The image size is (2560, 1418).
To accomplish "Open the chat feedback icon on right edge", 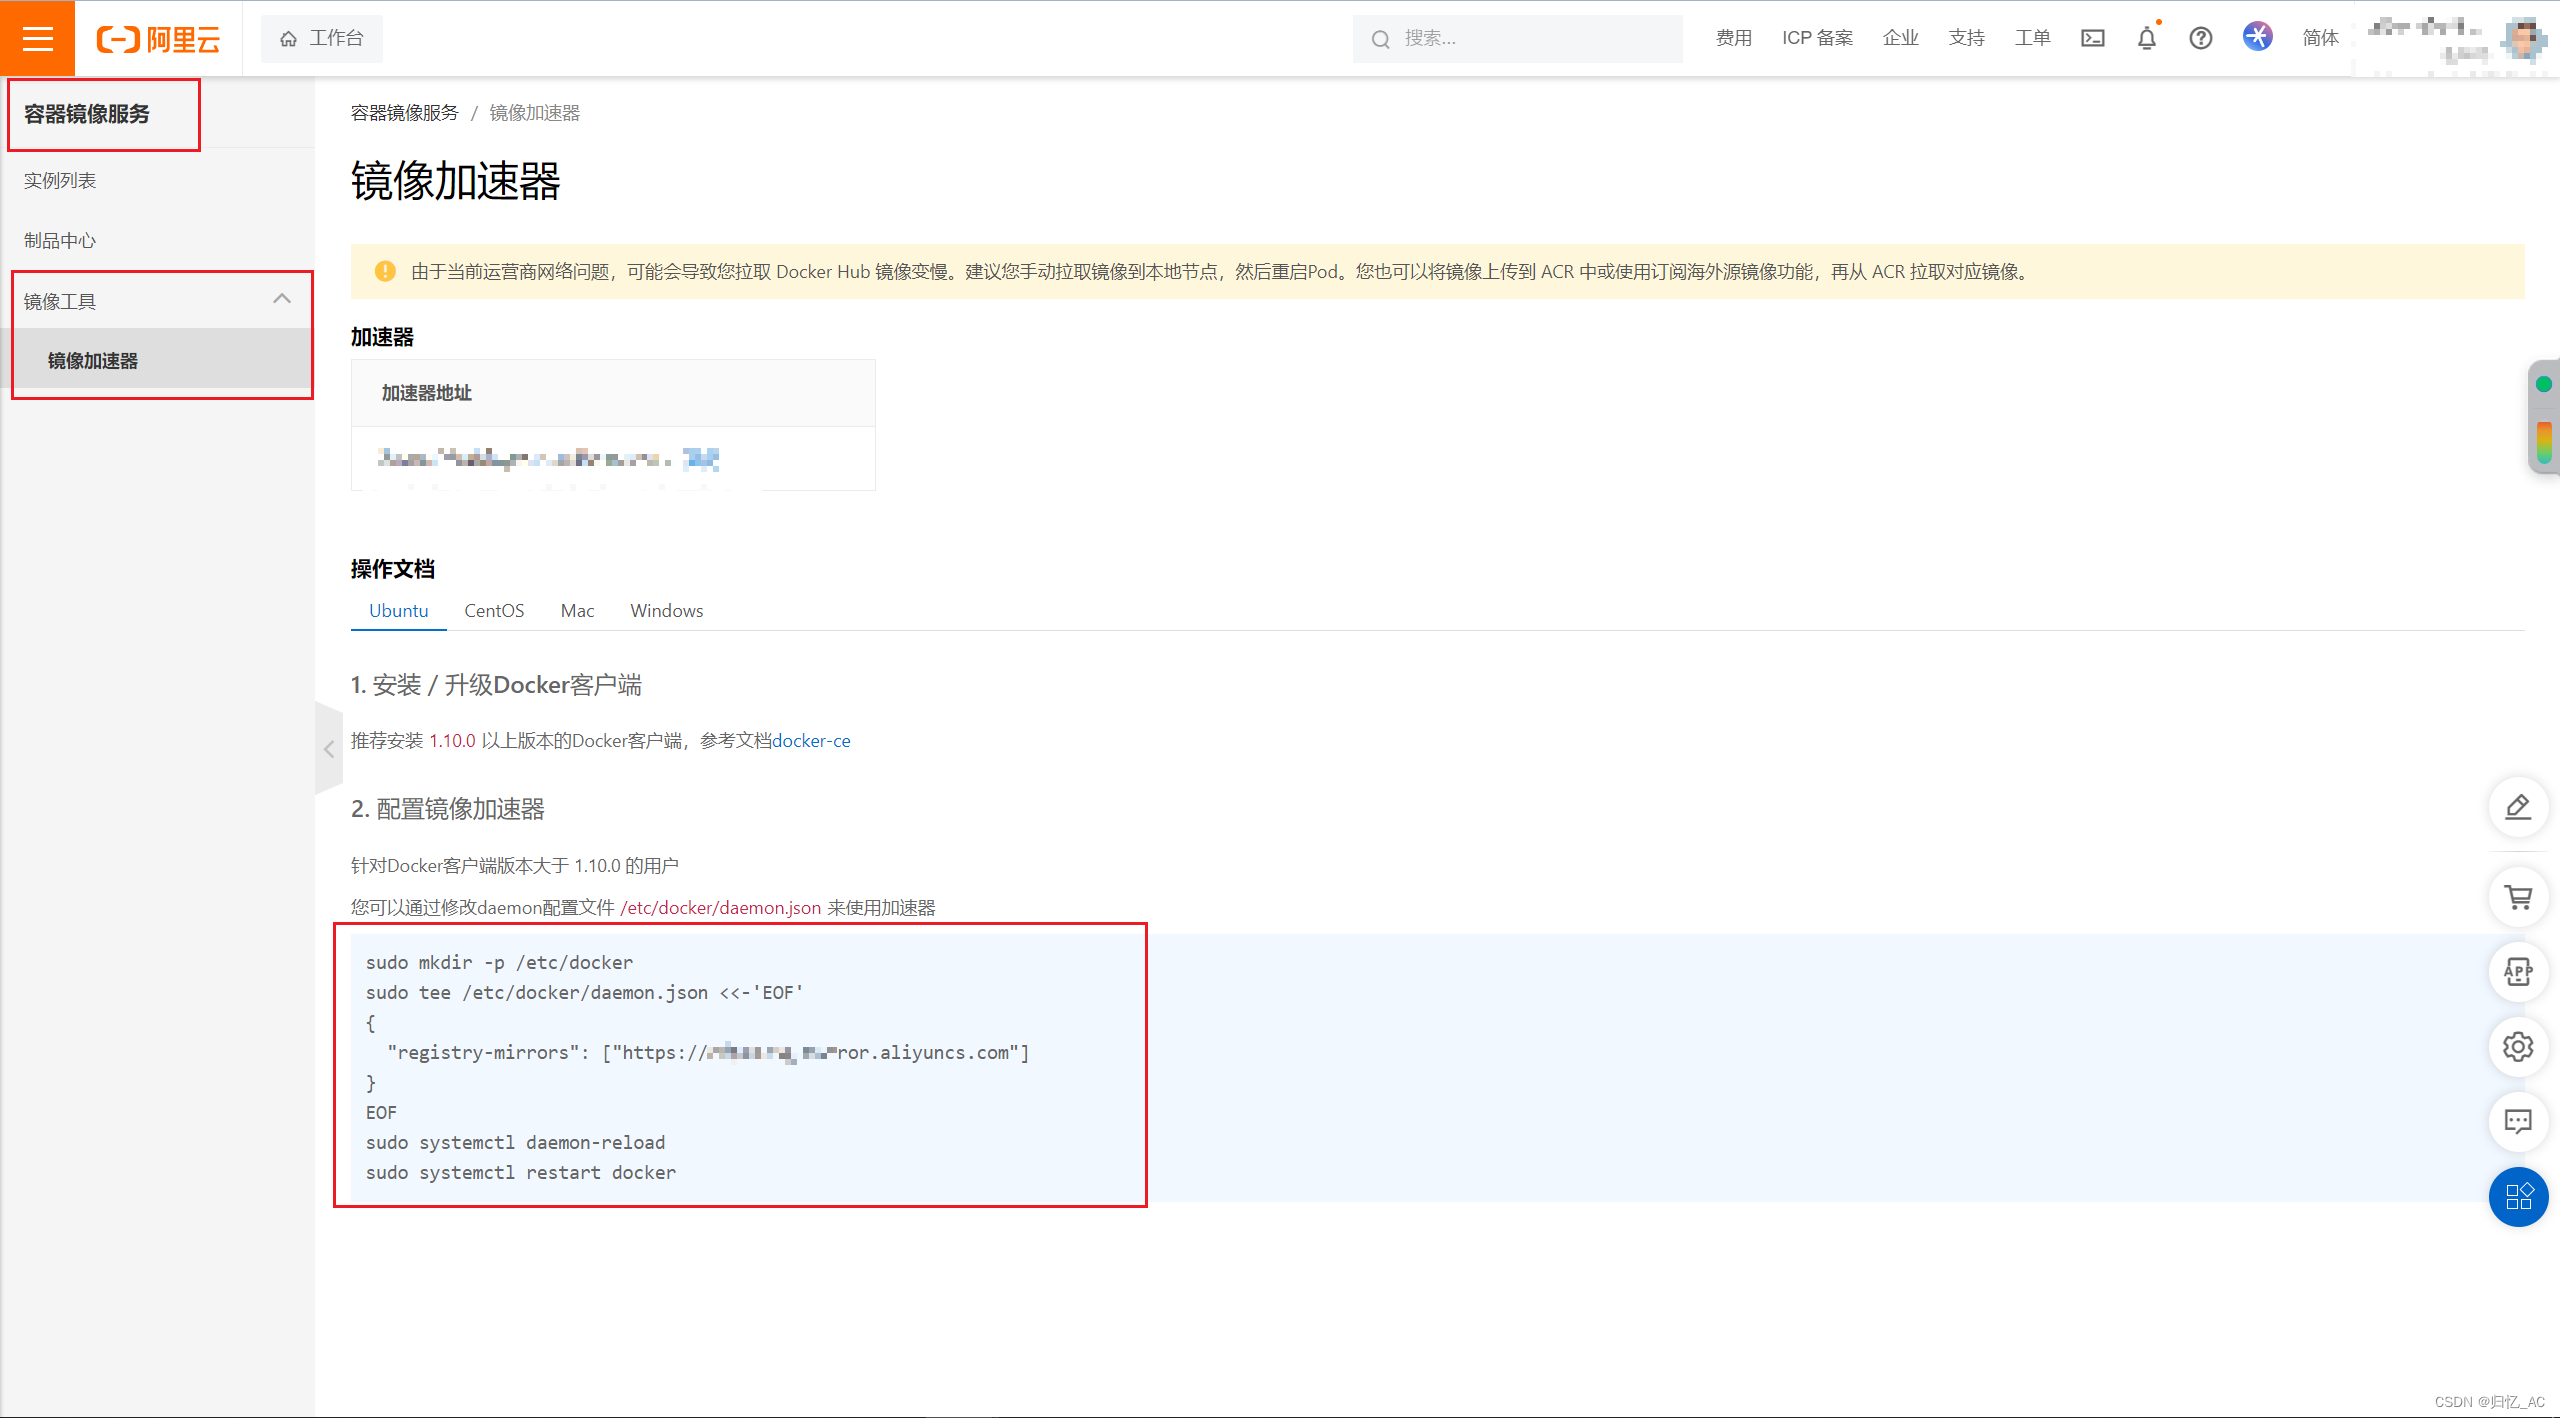I will [2519, 1121].
